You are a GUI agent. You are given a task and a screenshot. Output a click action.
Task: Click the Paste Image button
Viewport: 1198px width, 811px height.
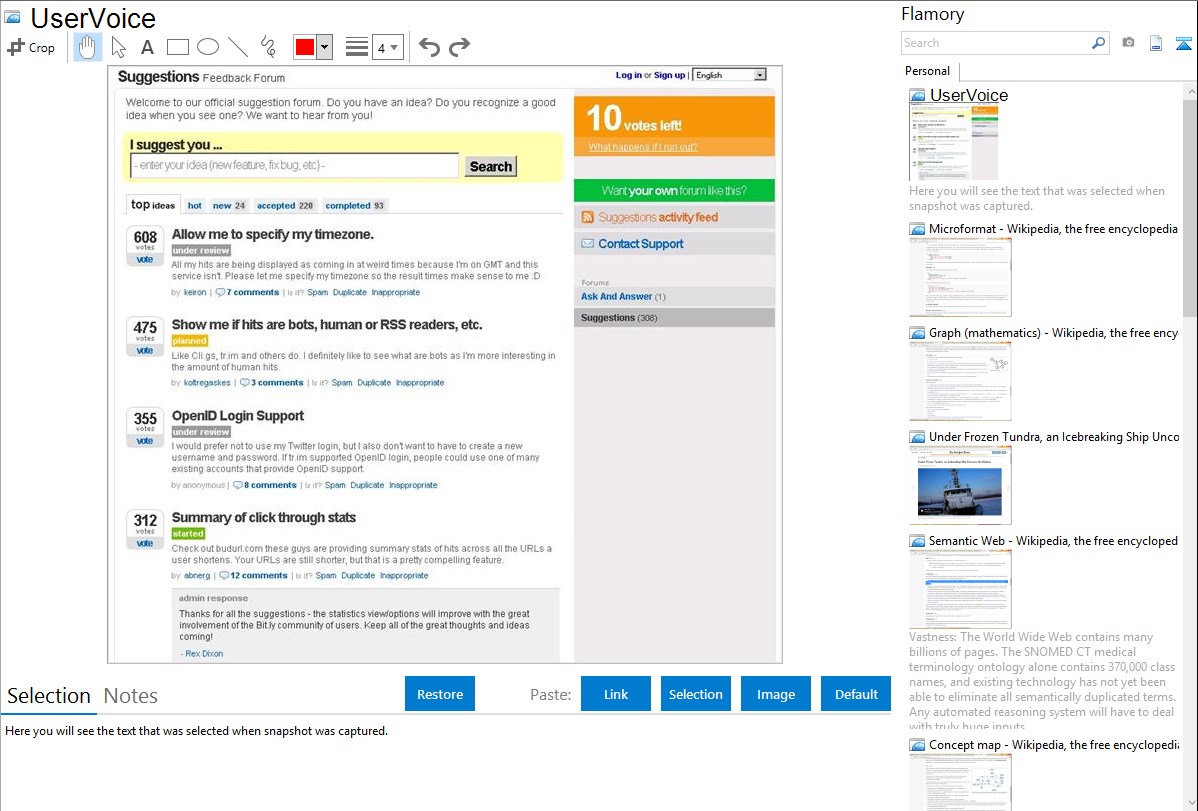pos(775,694)
